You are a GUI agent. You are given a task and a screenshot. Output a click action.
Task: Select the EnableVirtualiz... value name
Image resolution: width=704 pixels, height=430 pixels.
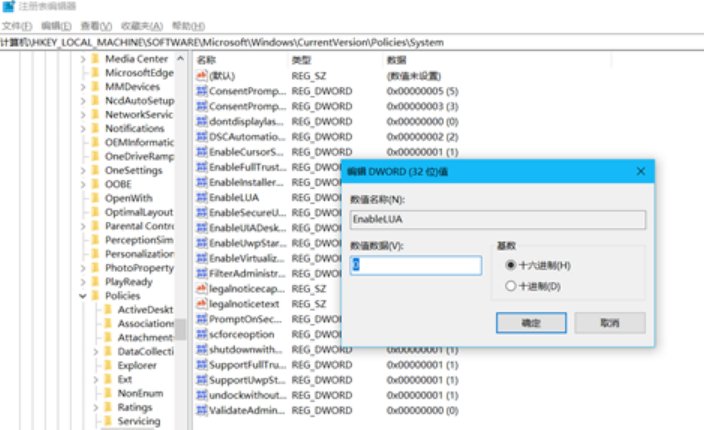pyautogui.click(x=246, y=259)
